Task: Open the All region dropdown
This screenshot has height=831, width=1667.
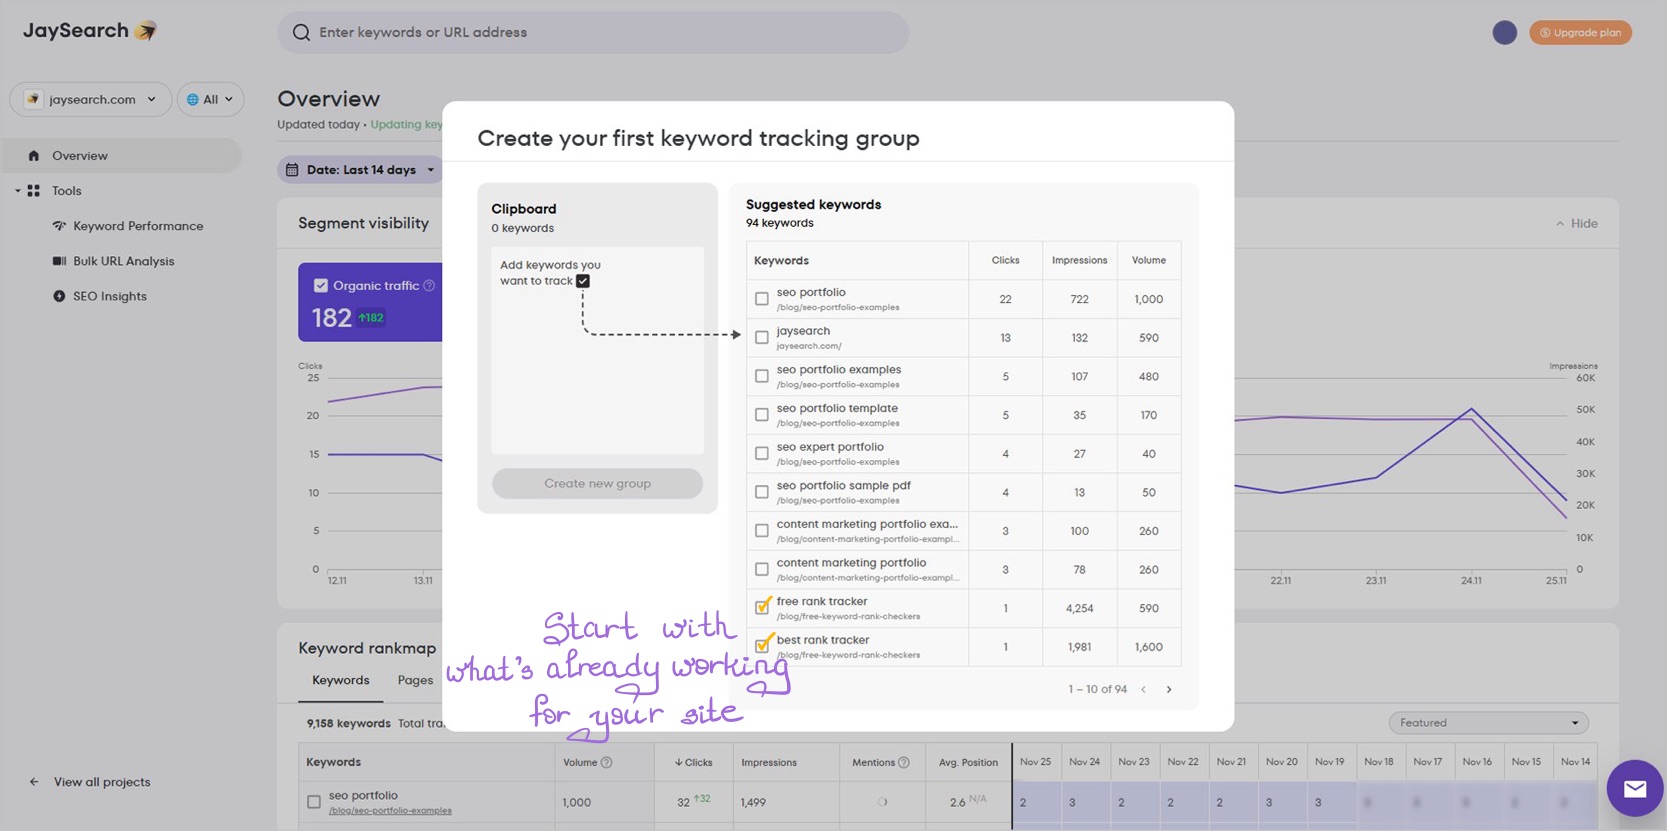Action: [210, 100]
